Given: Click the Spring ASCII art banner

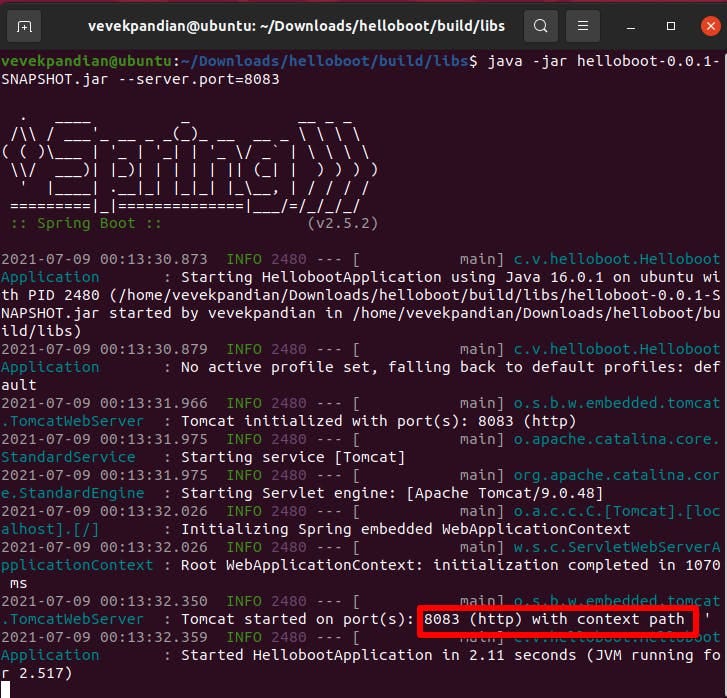Looking at the screenshot, I should pos(190,165).
